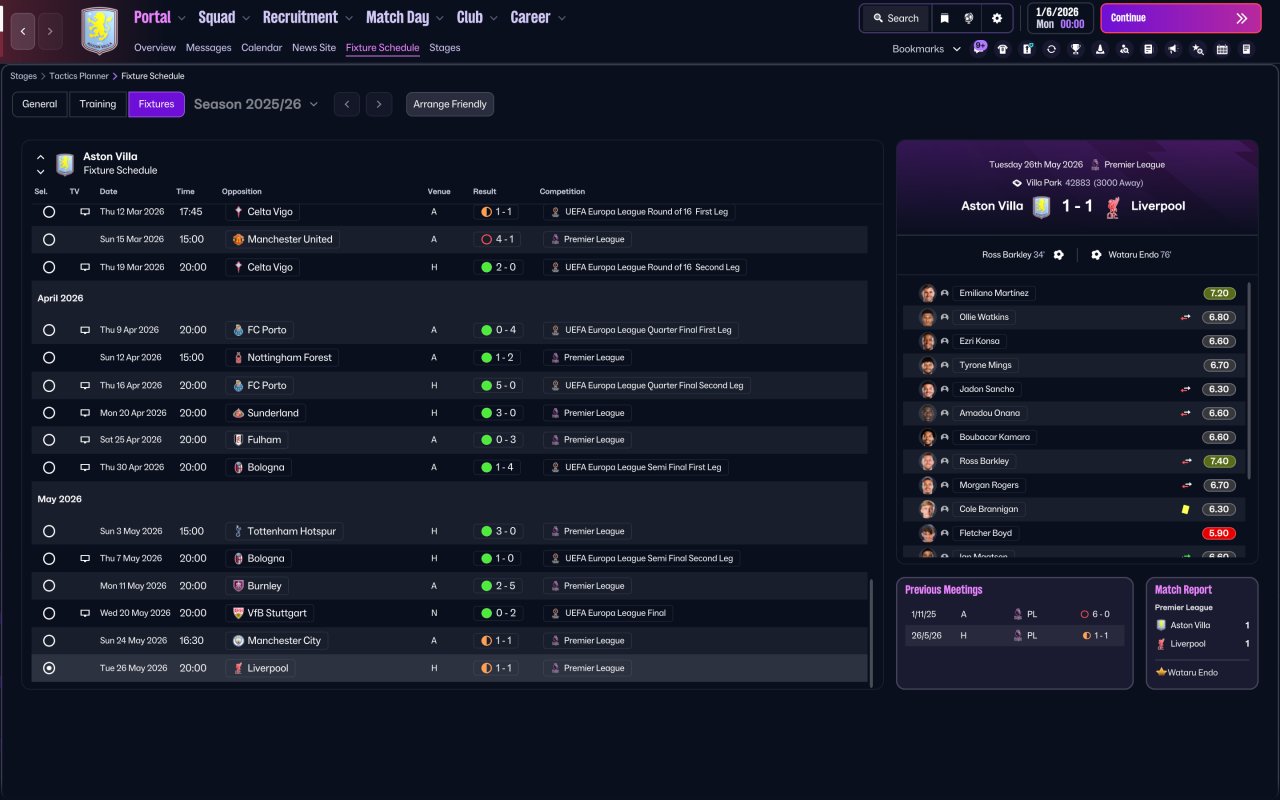Select the Tottenham Hotspur fixture radio button
This screenshot has height=800, width=1280.
coord(49,531)
